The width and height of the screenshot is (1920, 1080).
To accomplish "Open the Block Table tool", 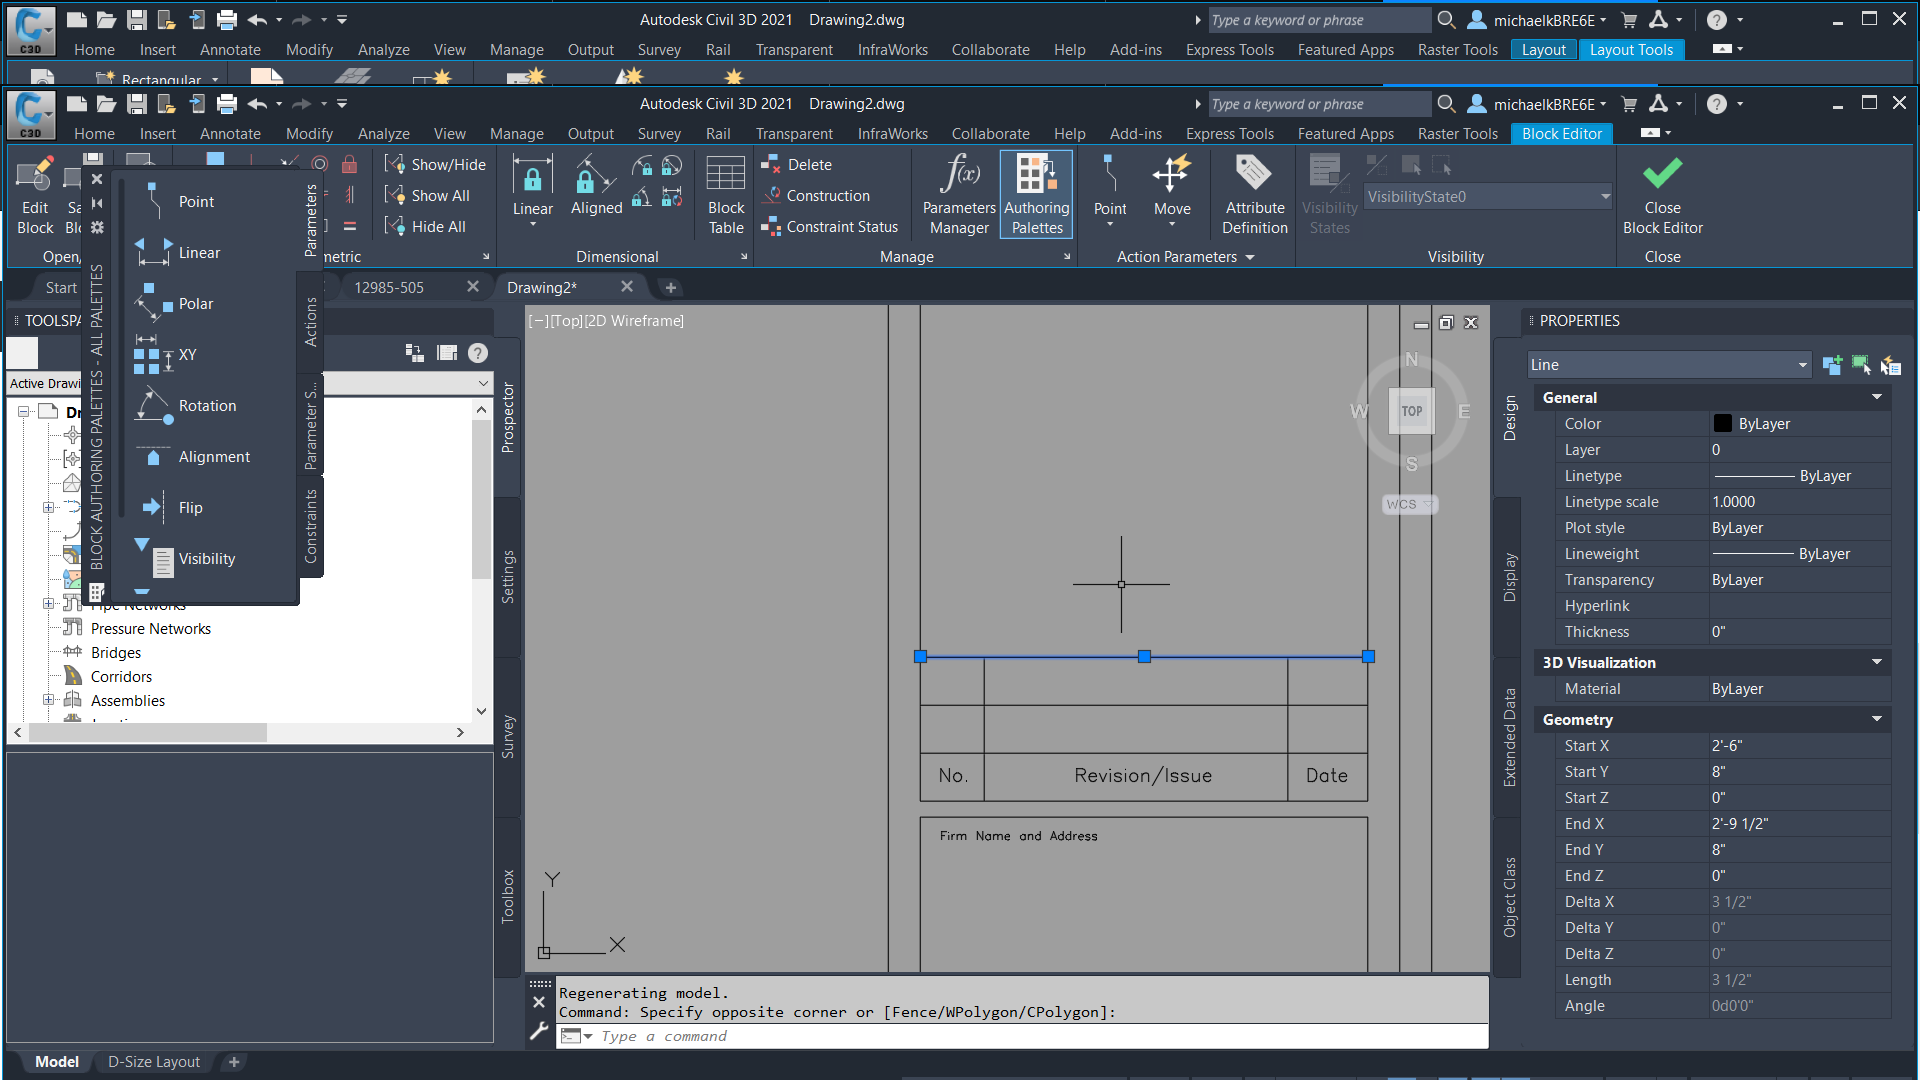I will tap(724, 194).
